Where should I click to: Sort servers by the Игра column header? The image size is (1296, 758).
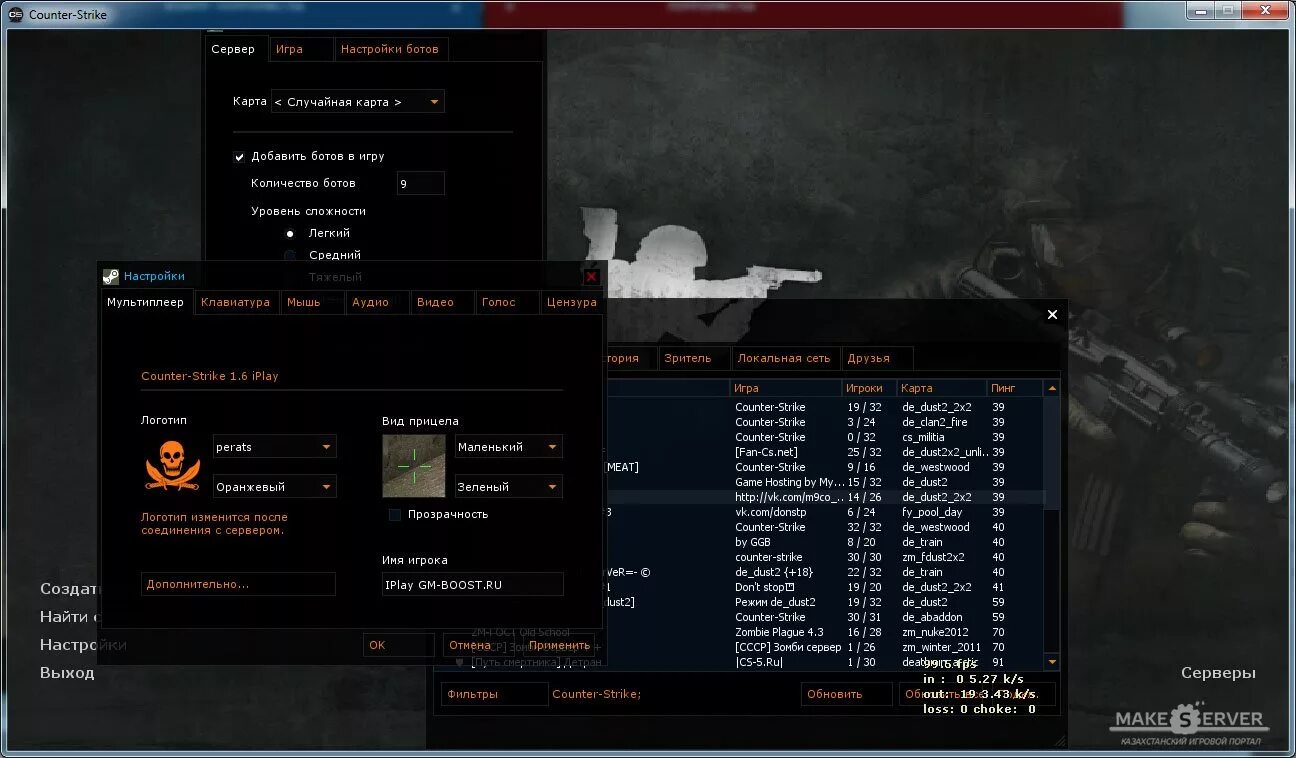[x=786, y=388]
